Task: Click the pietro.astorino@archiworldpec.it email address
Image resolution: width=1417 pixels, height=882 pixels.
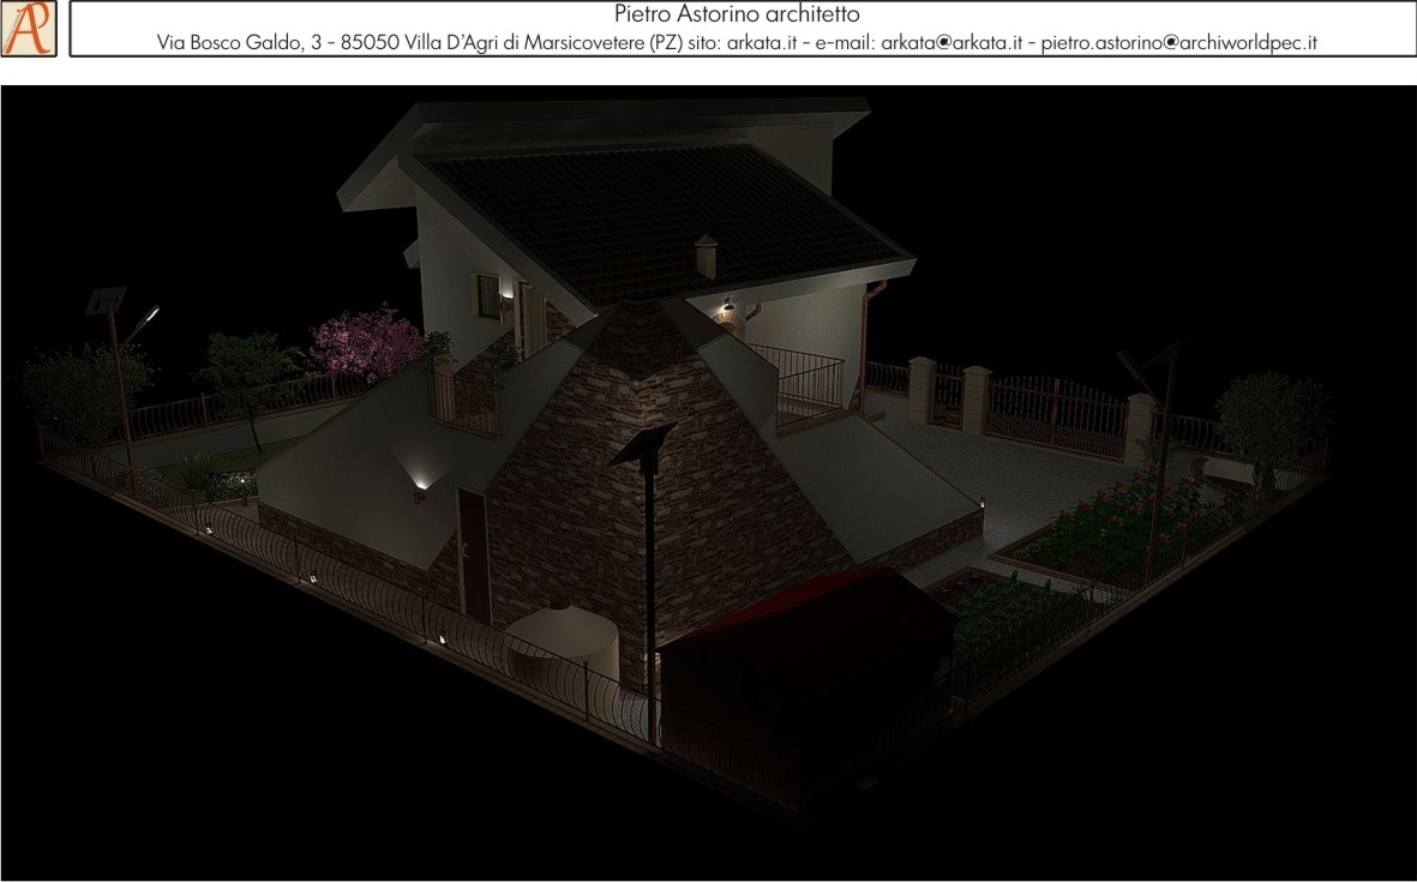Action: point(1179,43)
